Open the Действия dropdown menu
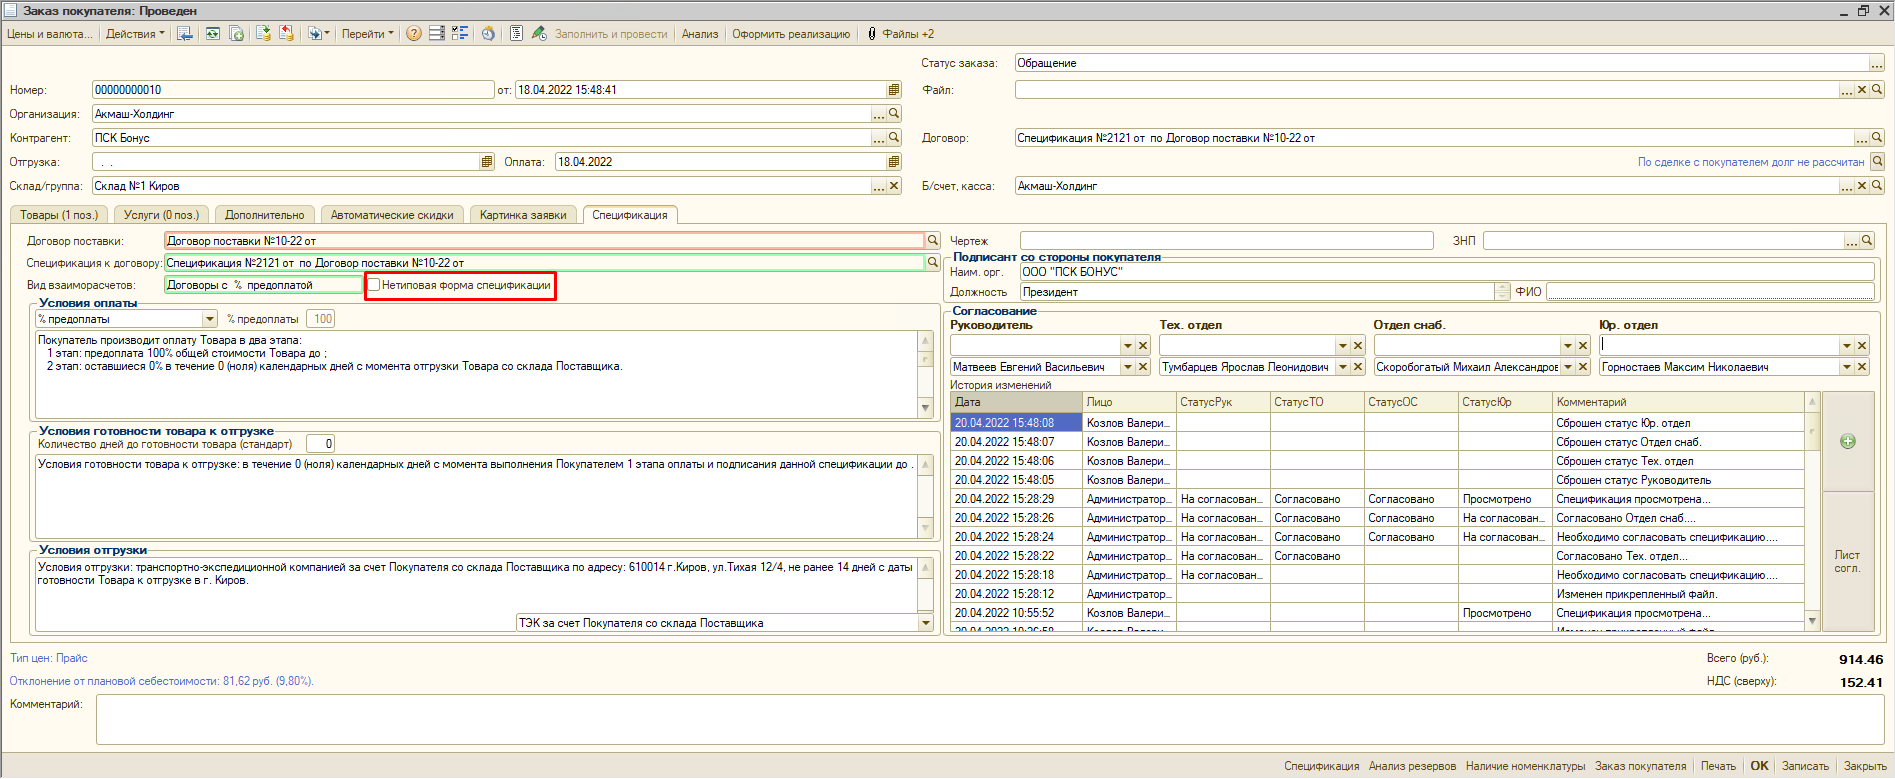The image size is (1895, 779). click(135, 34)
